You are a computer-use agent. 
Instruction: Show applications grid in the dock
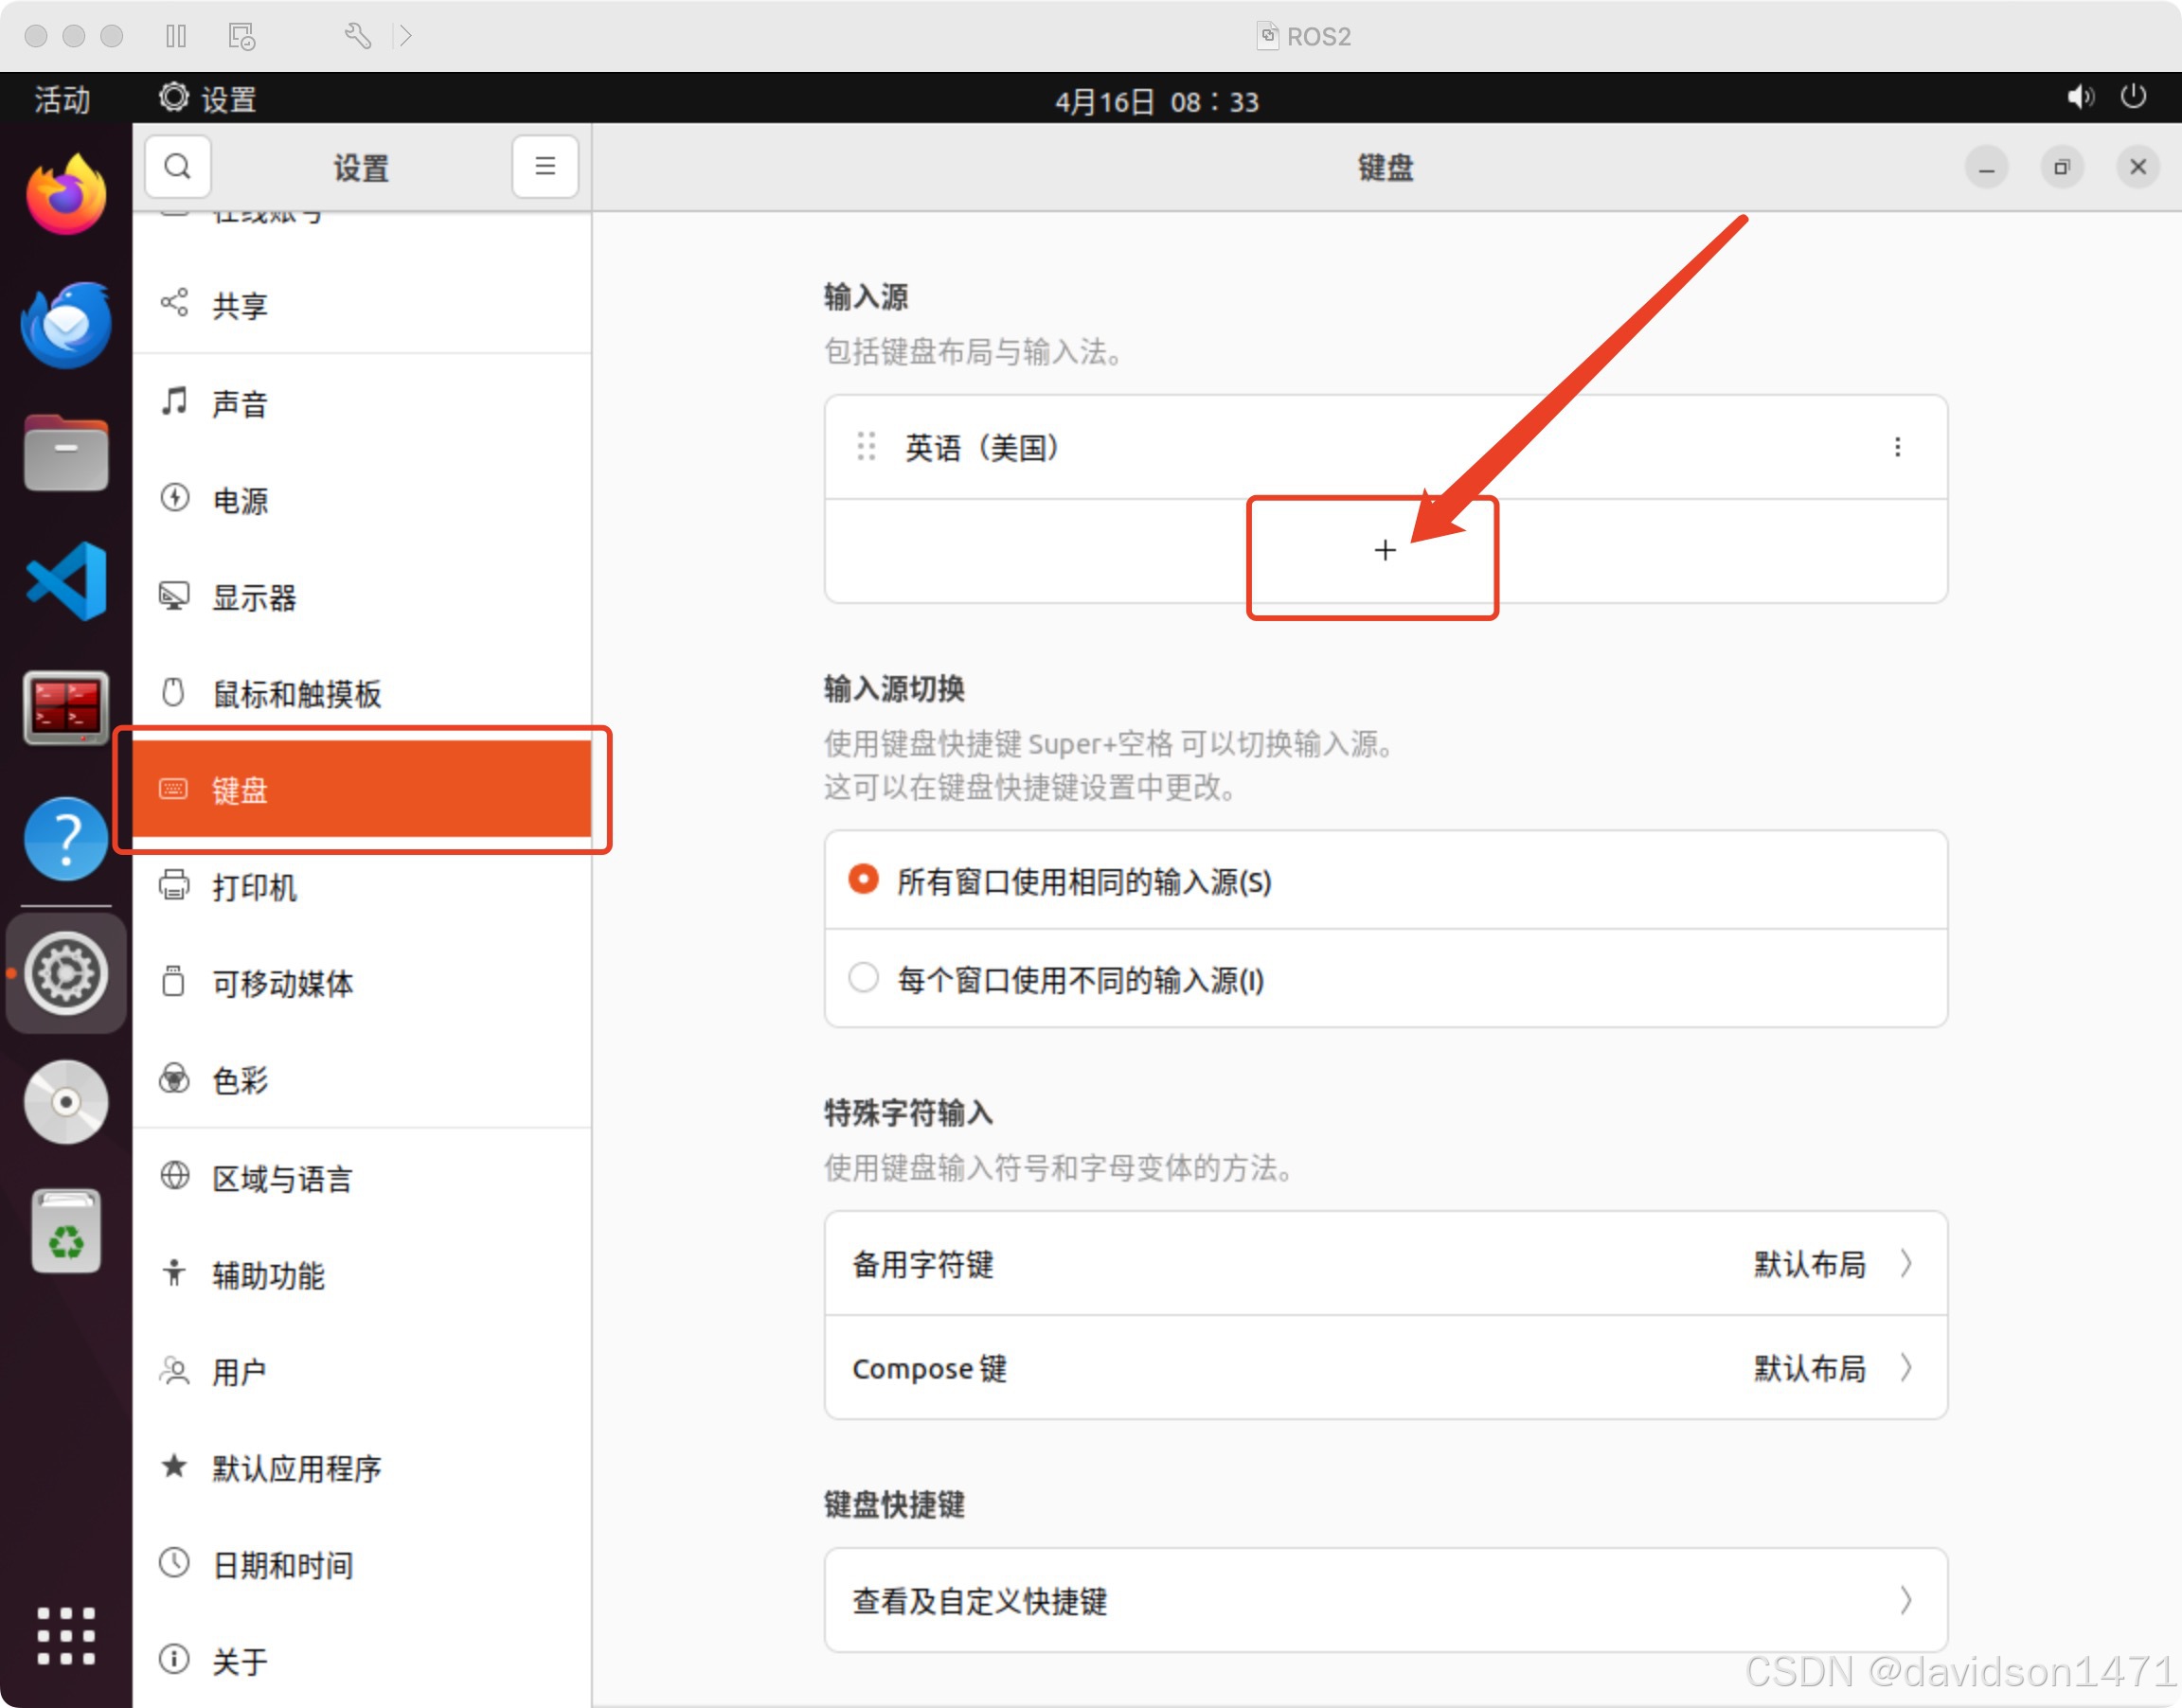click(66, 1636)
